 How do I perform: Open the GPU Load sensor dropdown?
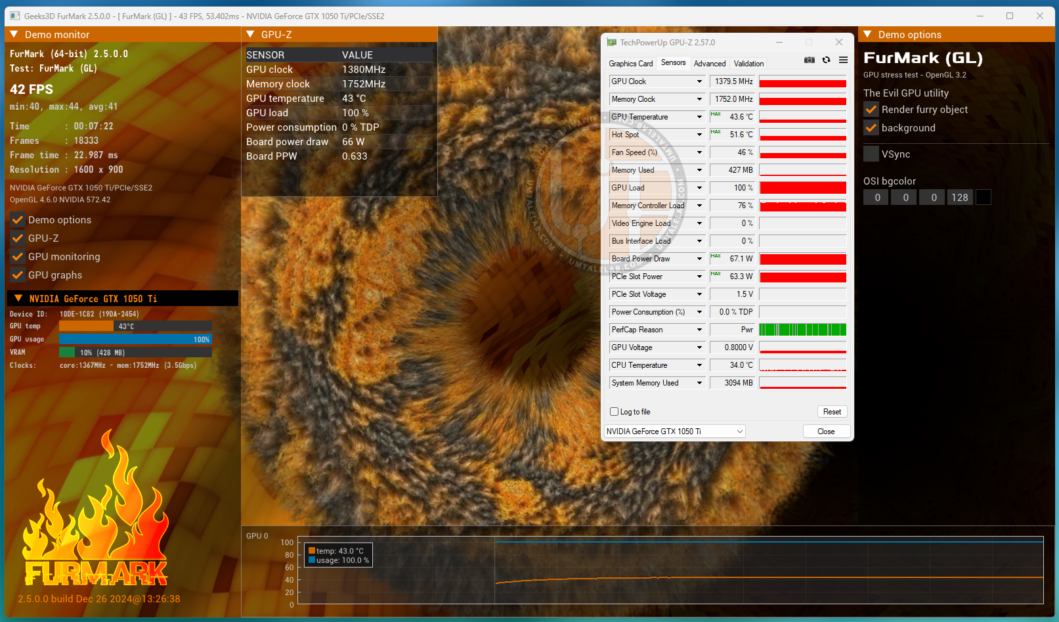tap(699, 188)
